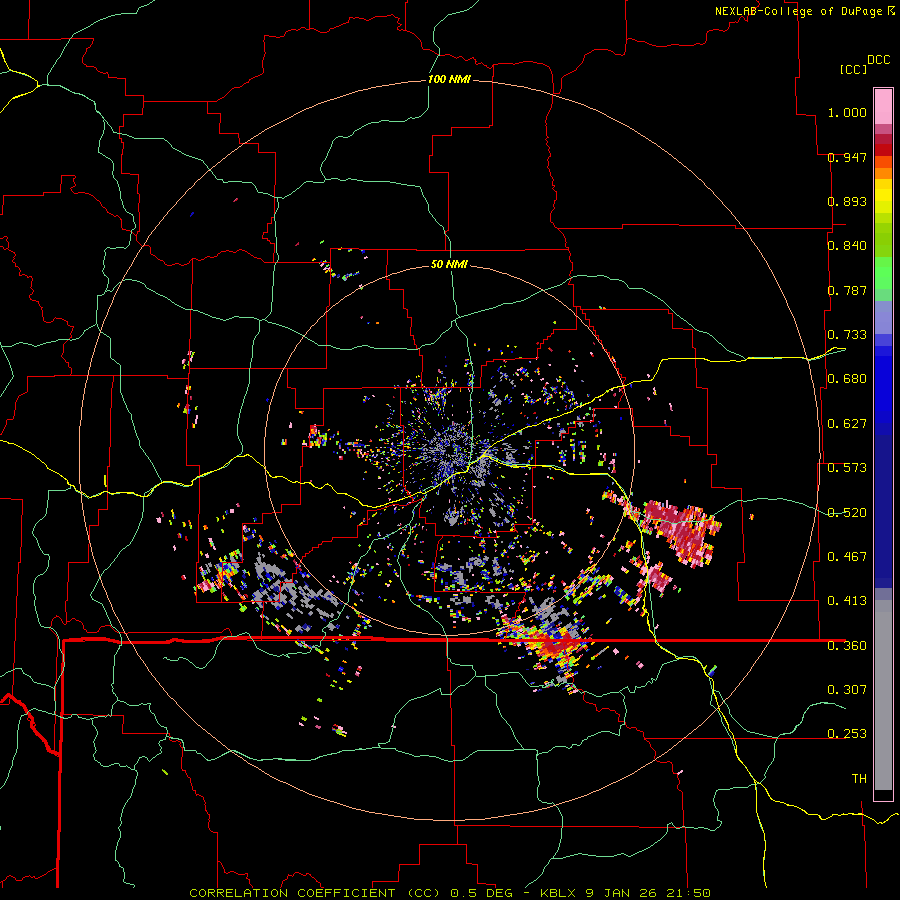Click the 0.467 value on the color scale
Screen dimensions: 900x900
point(847,557)
